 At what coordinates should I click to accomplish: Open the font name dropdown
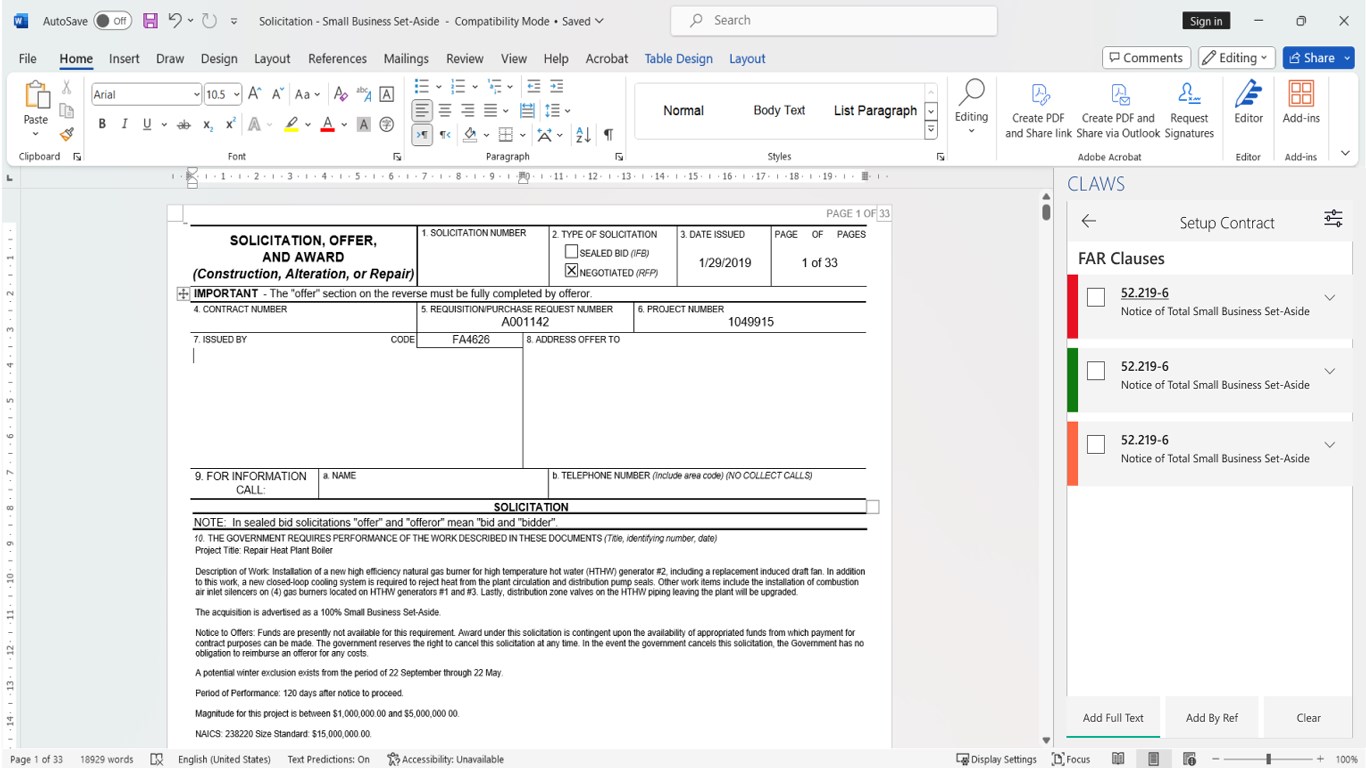(196, 95)
